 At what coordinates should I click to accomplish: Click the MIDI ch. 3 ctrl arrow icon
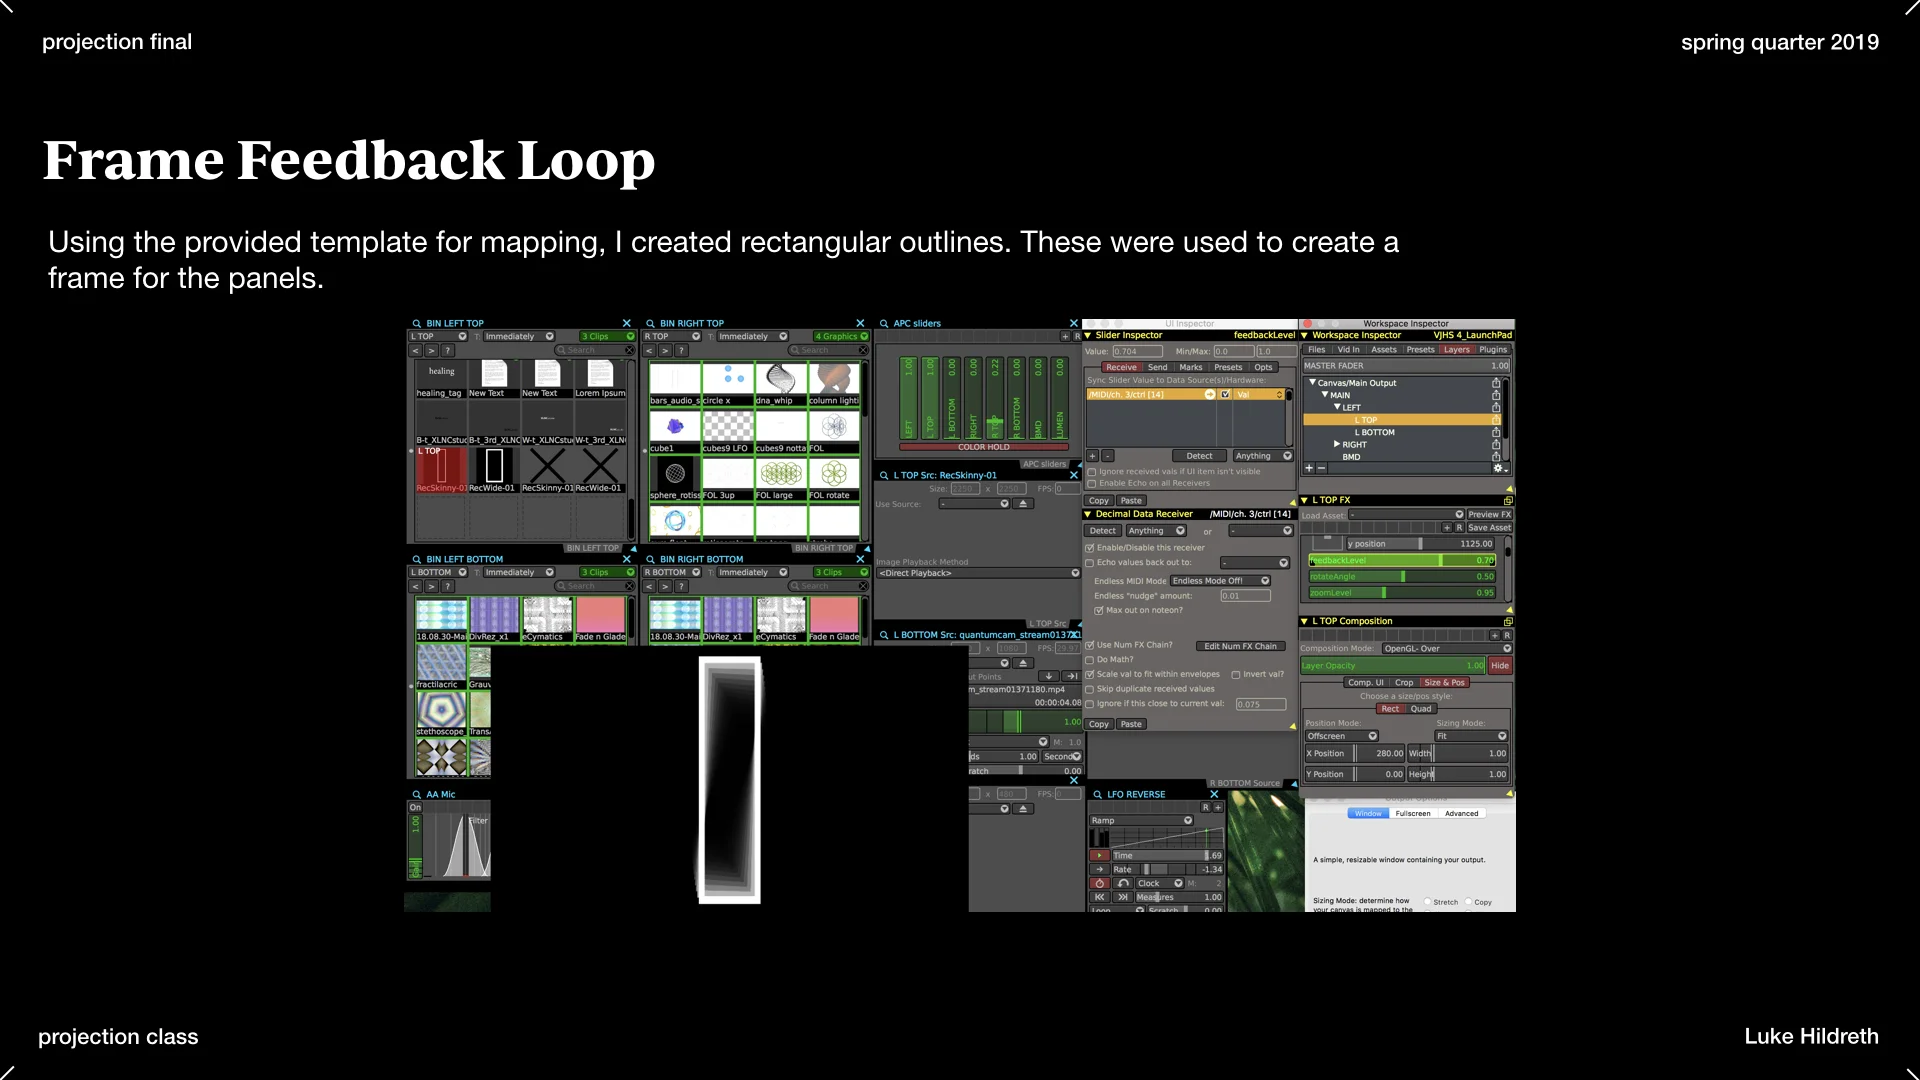[x=1209, y=395]
